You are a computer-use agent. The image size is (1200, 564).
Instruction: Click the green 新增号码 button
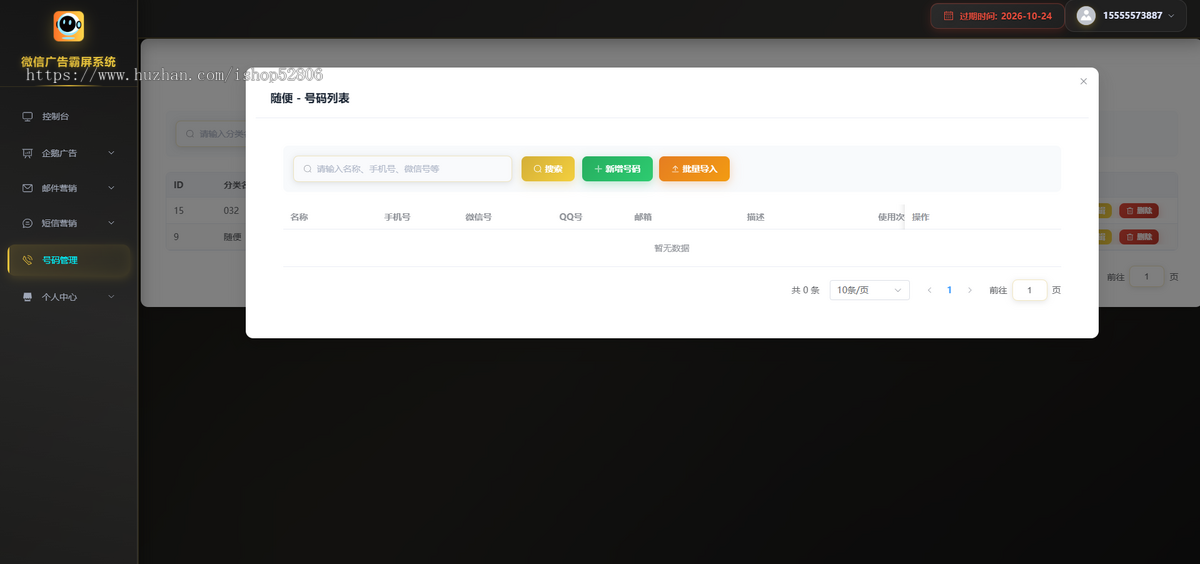tap(617, 169)
